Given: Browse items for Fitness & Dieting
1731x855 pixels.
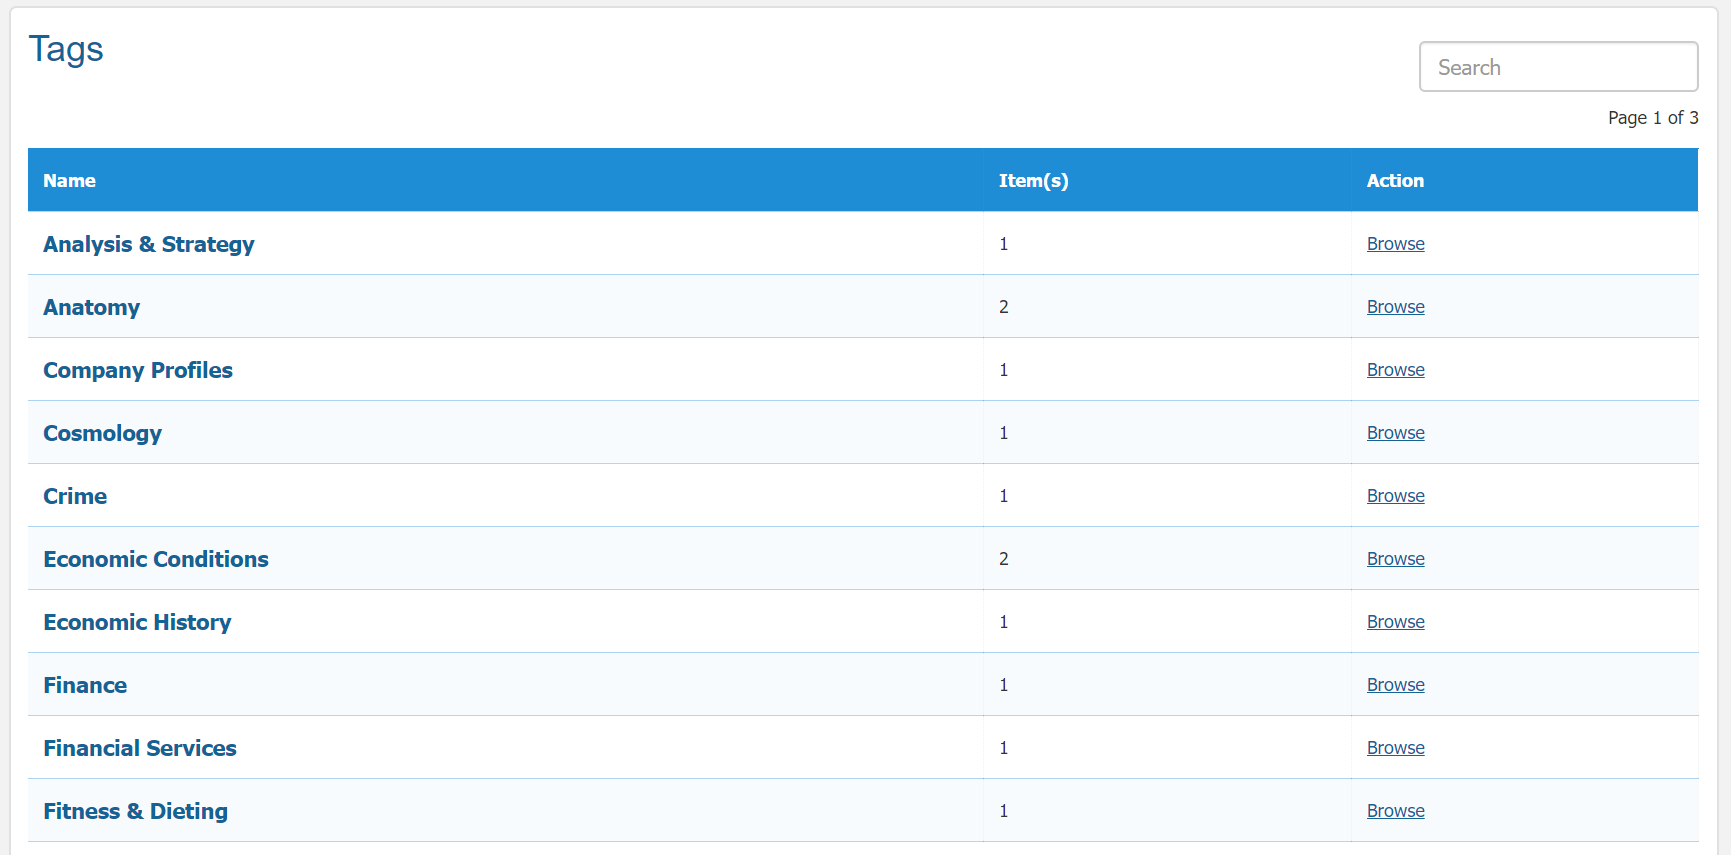Looking at the screenshot, I should click(x=1395, y=811).
